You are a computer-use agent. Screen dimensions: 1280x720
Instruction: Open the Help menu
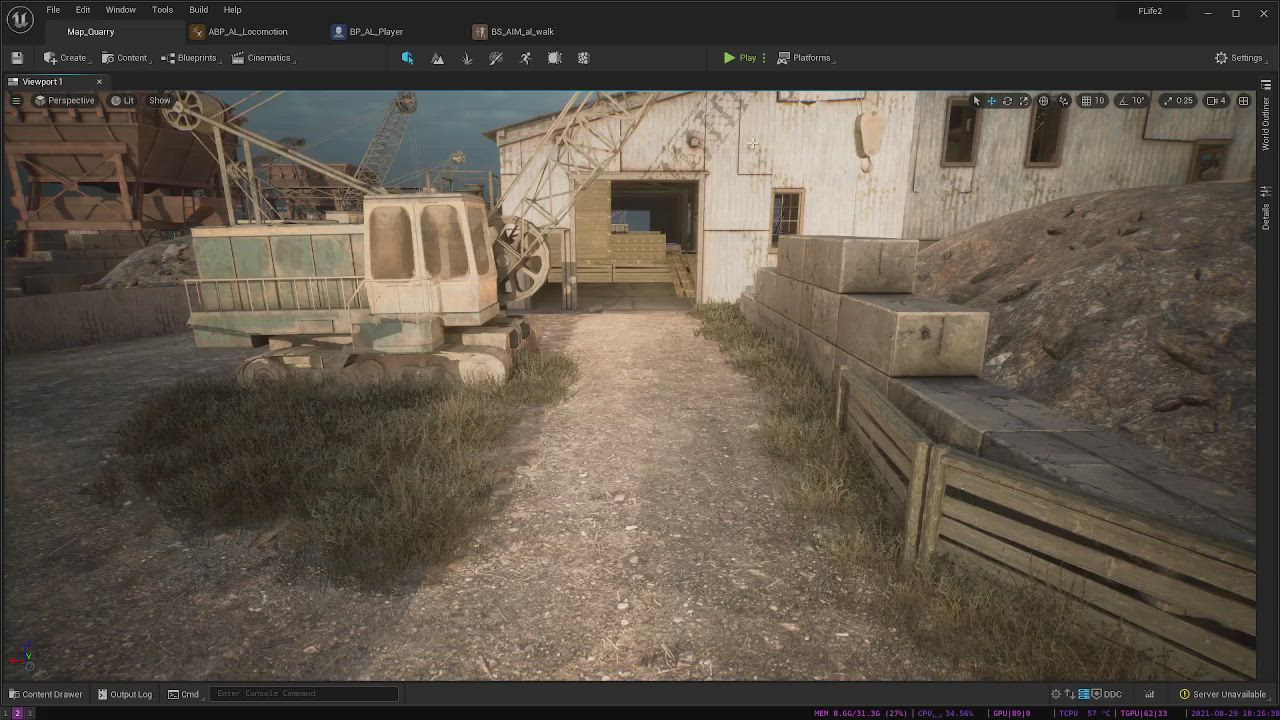coord(232,10)
